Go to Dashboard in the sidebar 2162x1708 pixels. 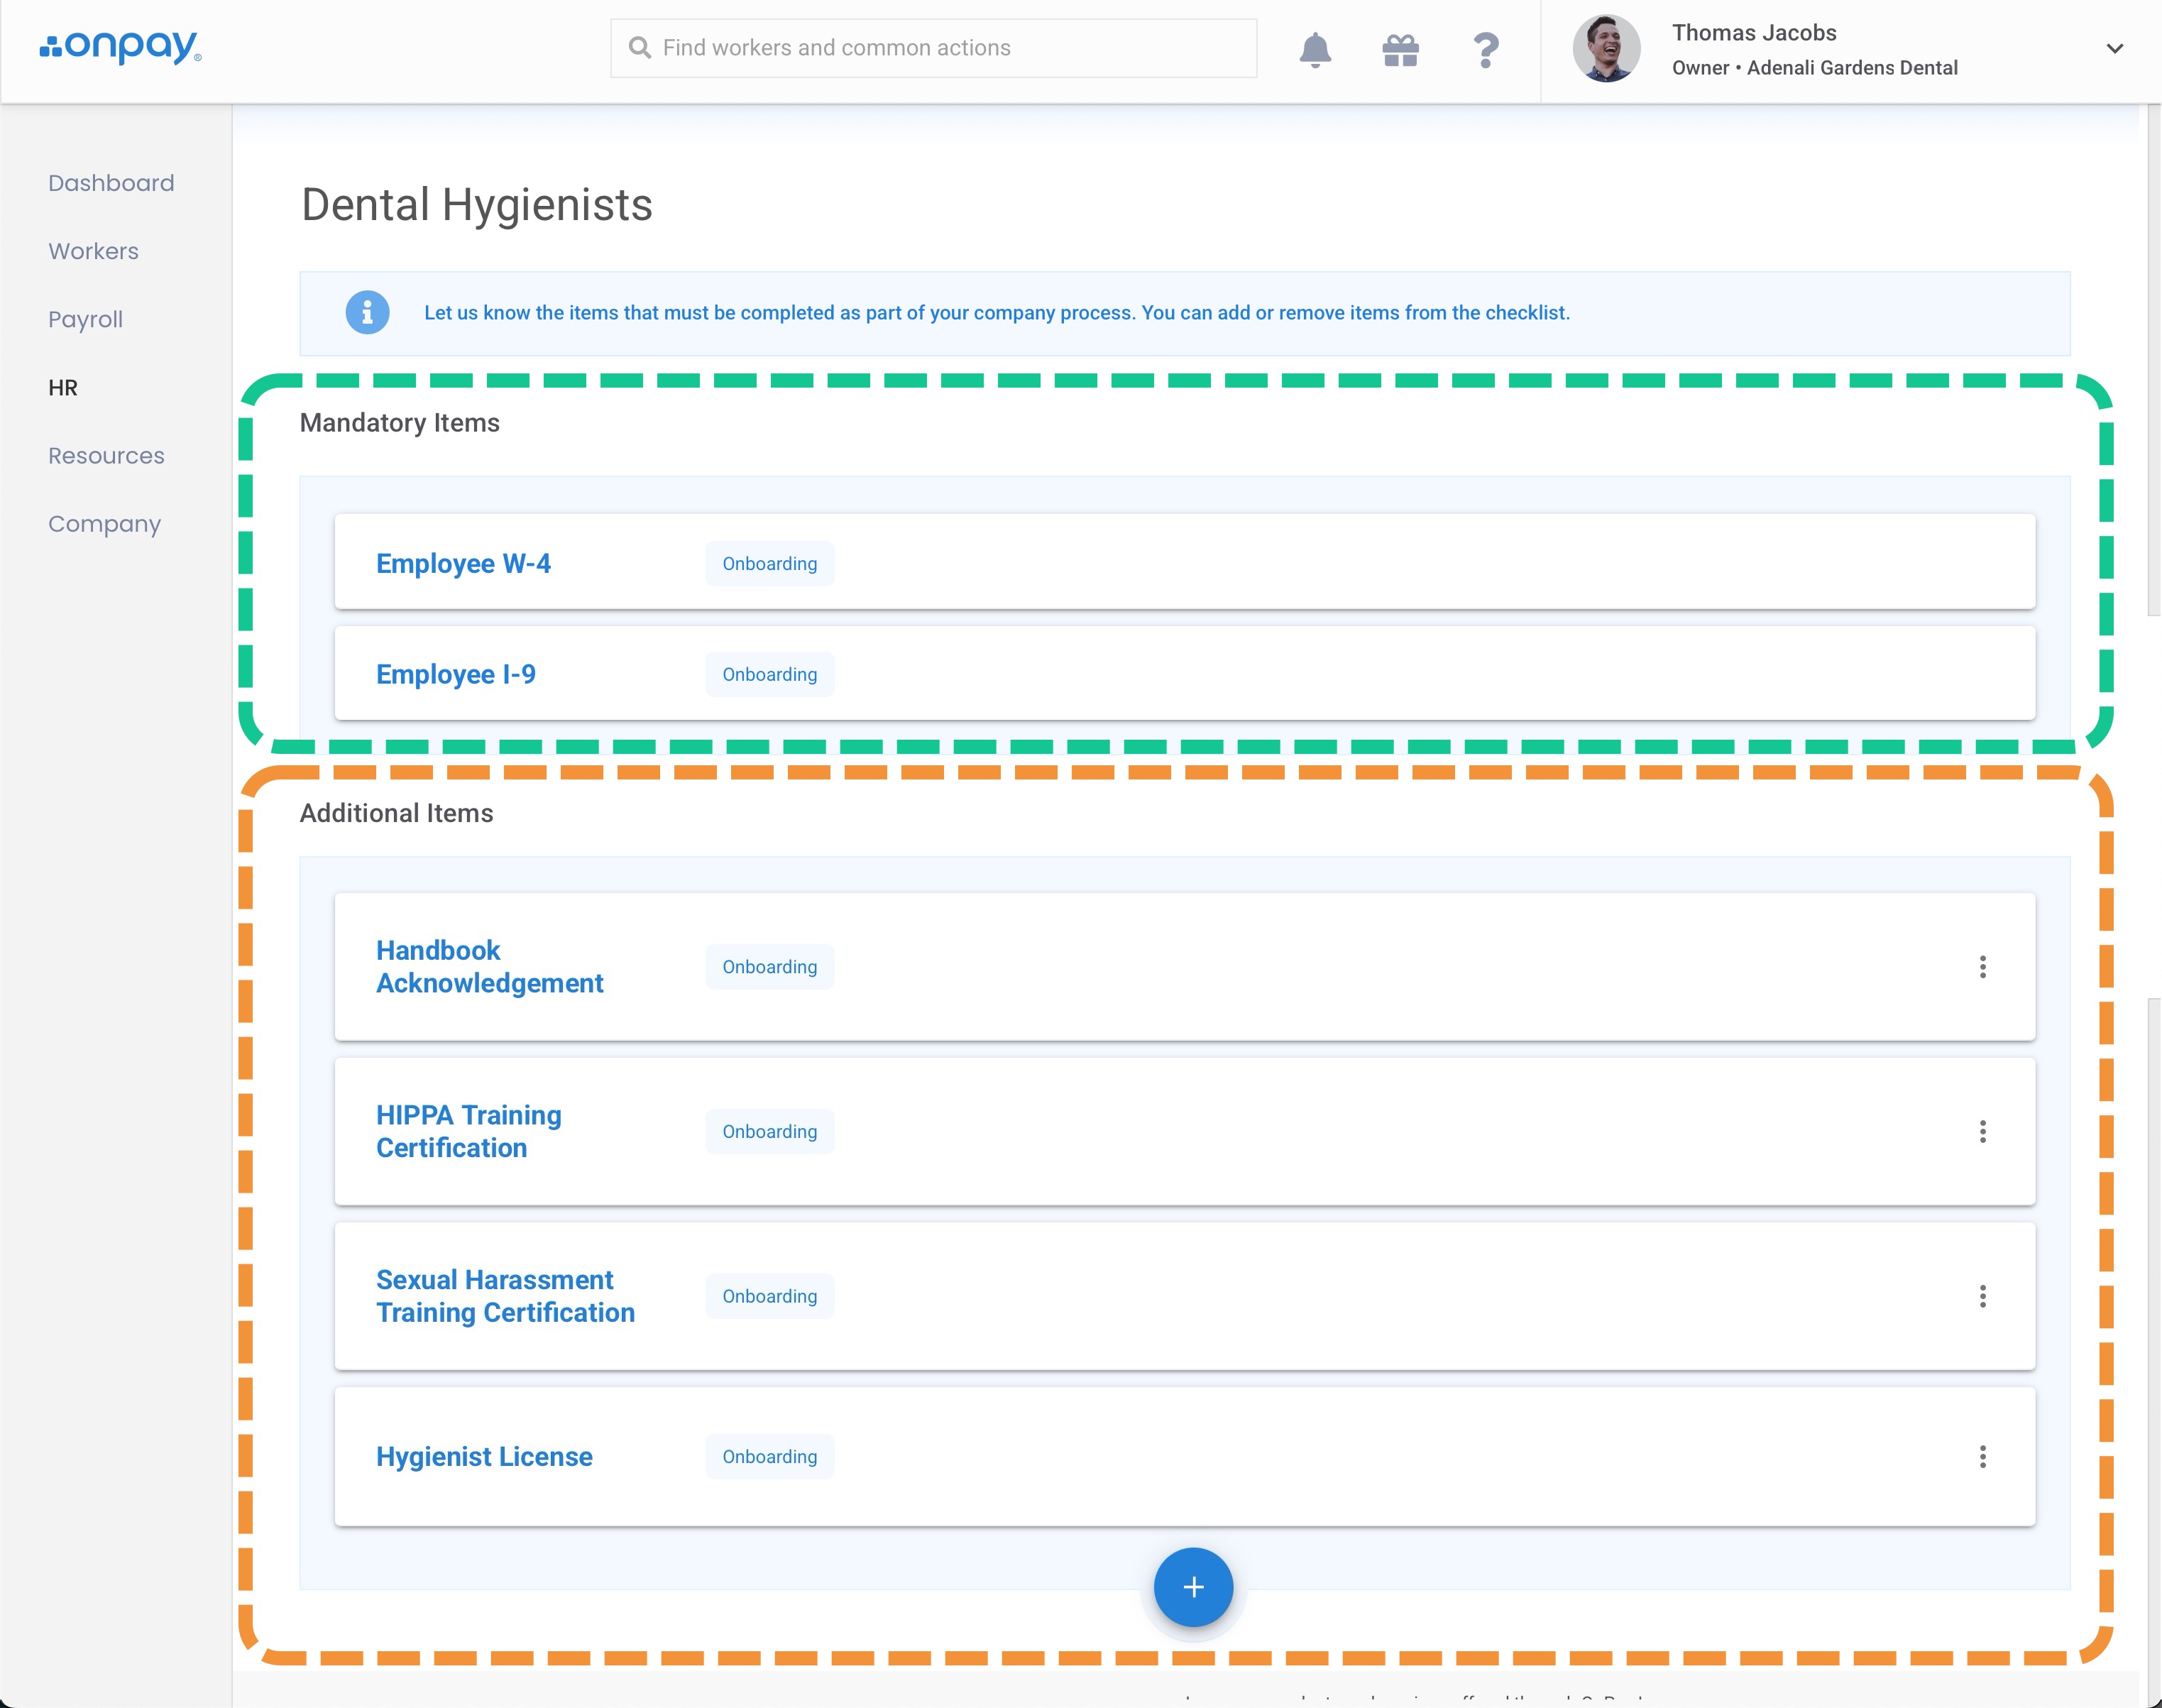coord(111,183)
